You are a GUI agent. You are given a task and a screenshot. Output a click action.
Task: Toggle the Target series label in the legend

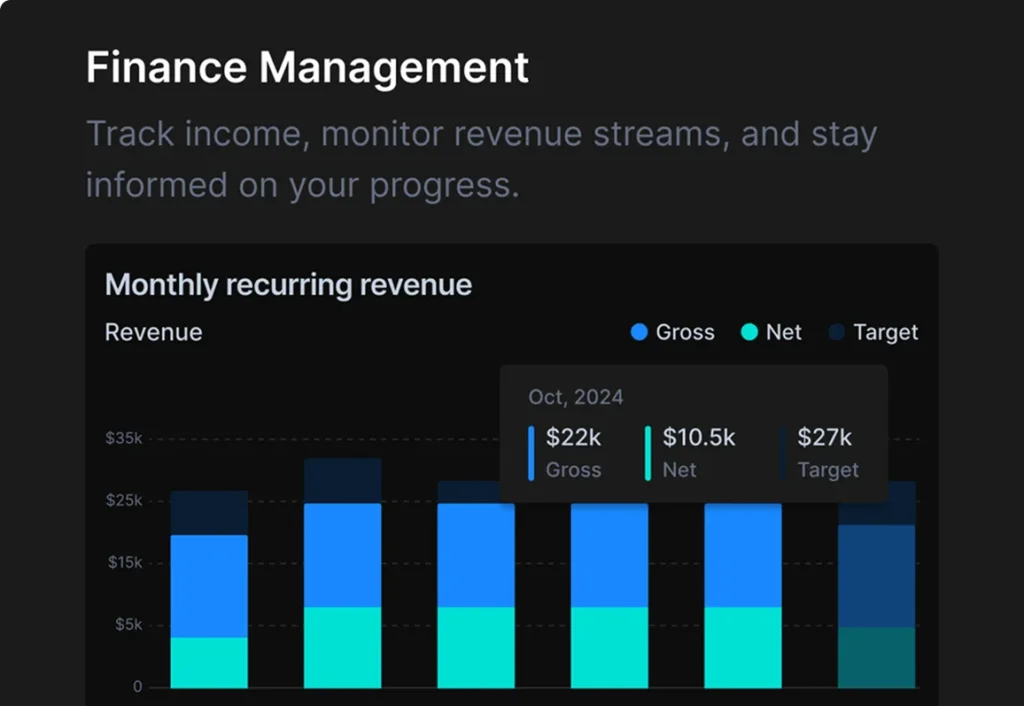[885, 333]
